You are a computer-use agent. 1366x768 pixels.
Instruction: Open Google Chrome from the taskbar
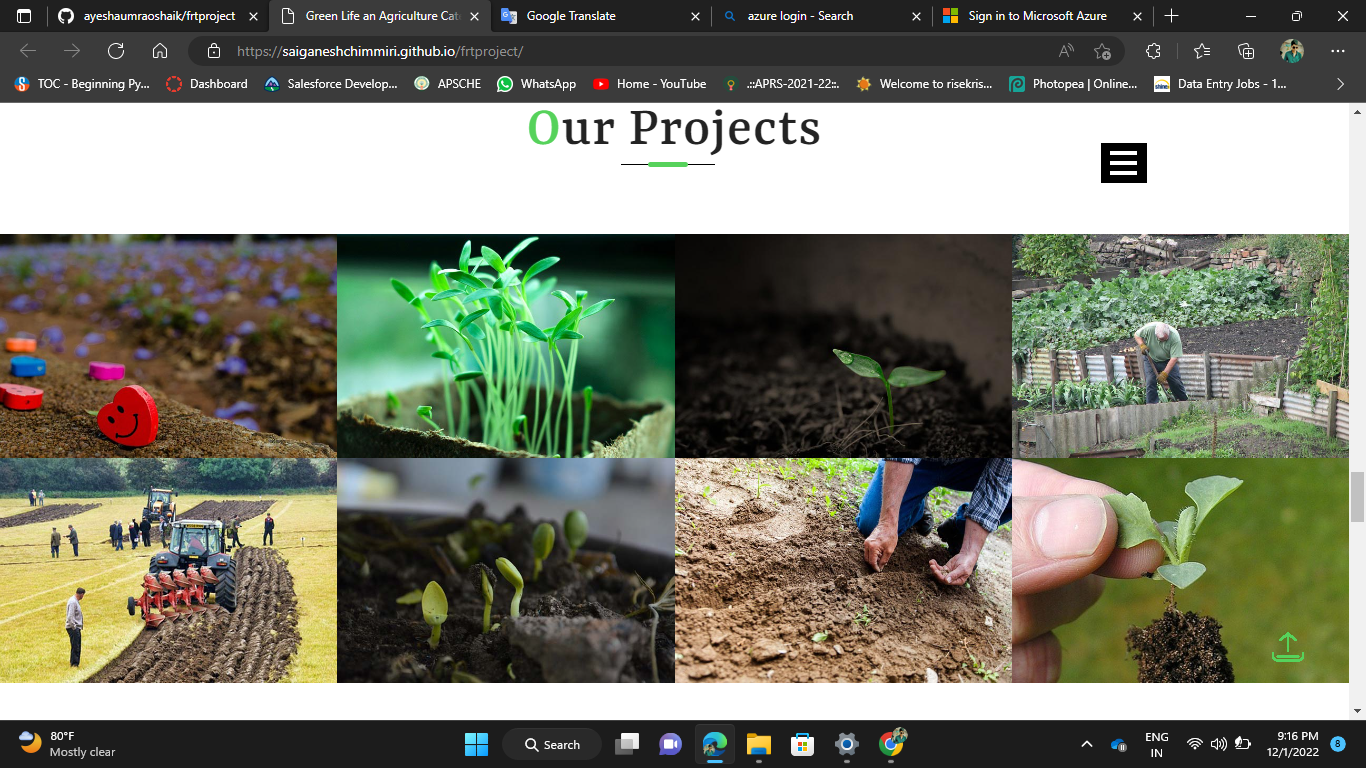click(x=891, y=744)
